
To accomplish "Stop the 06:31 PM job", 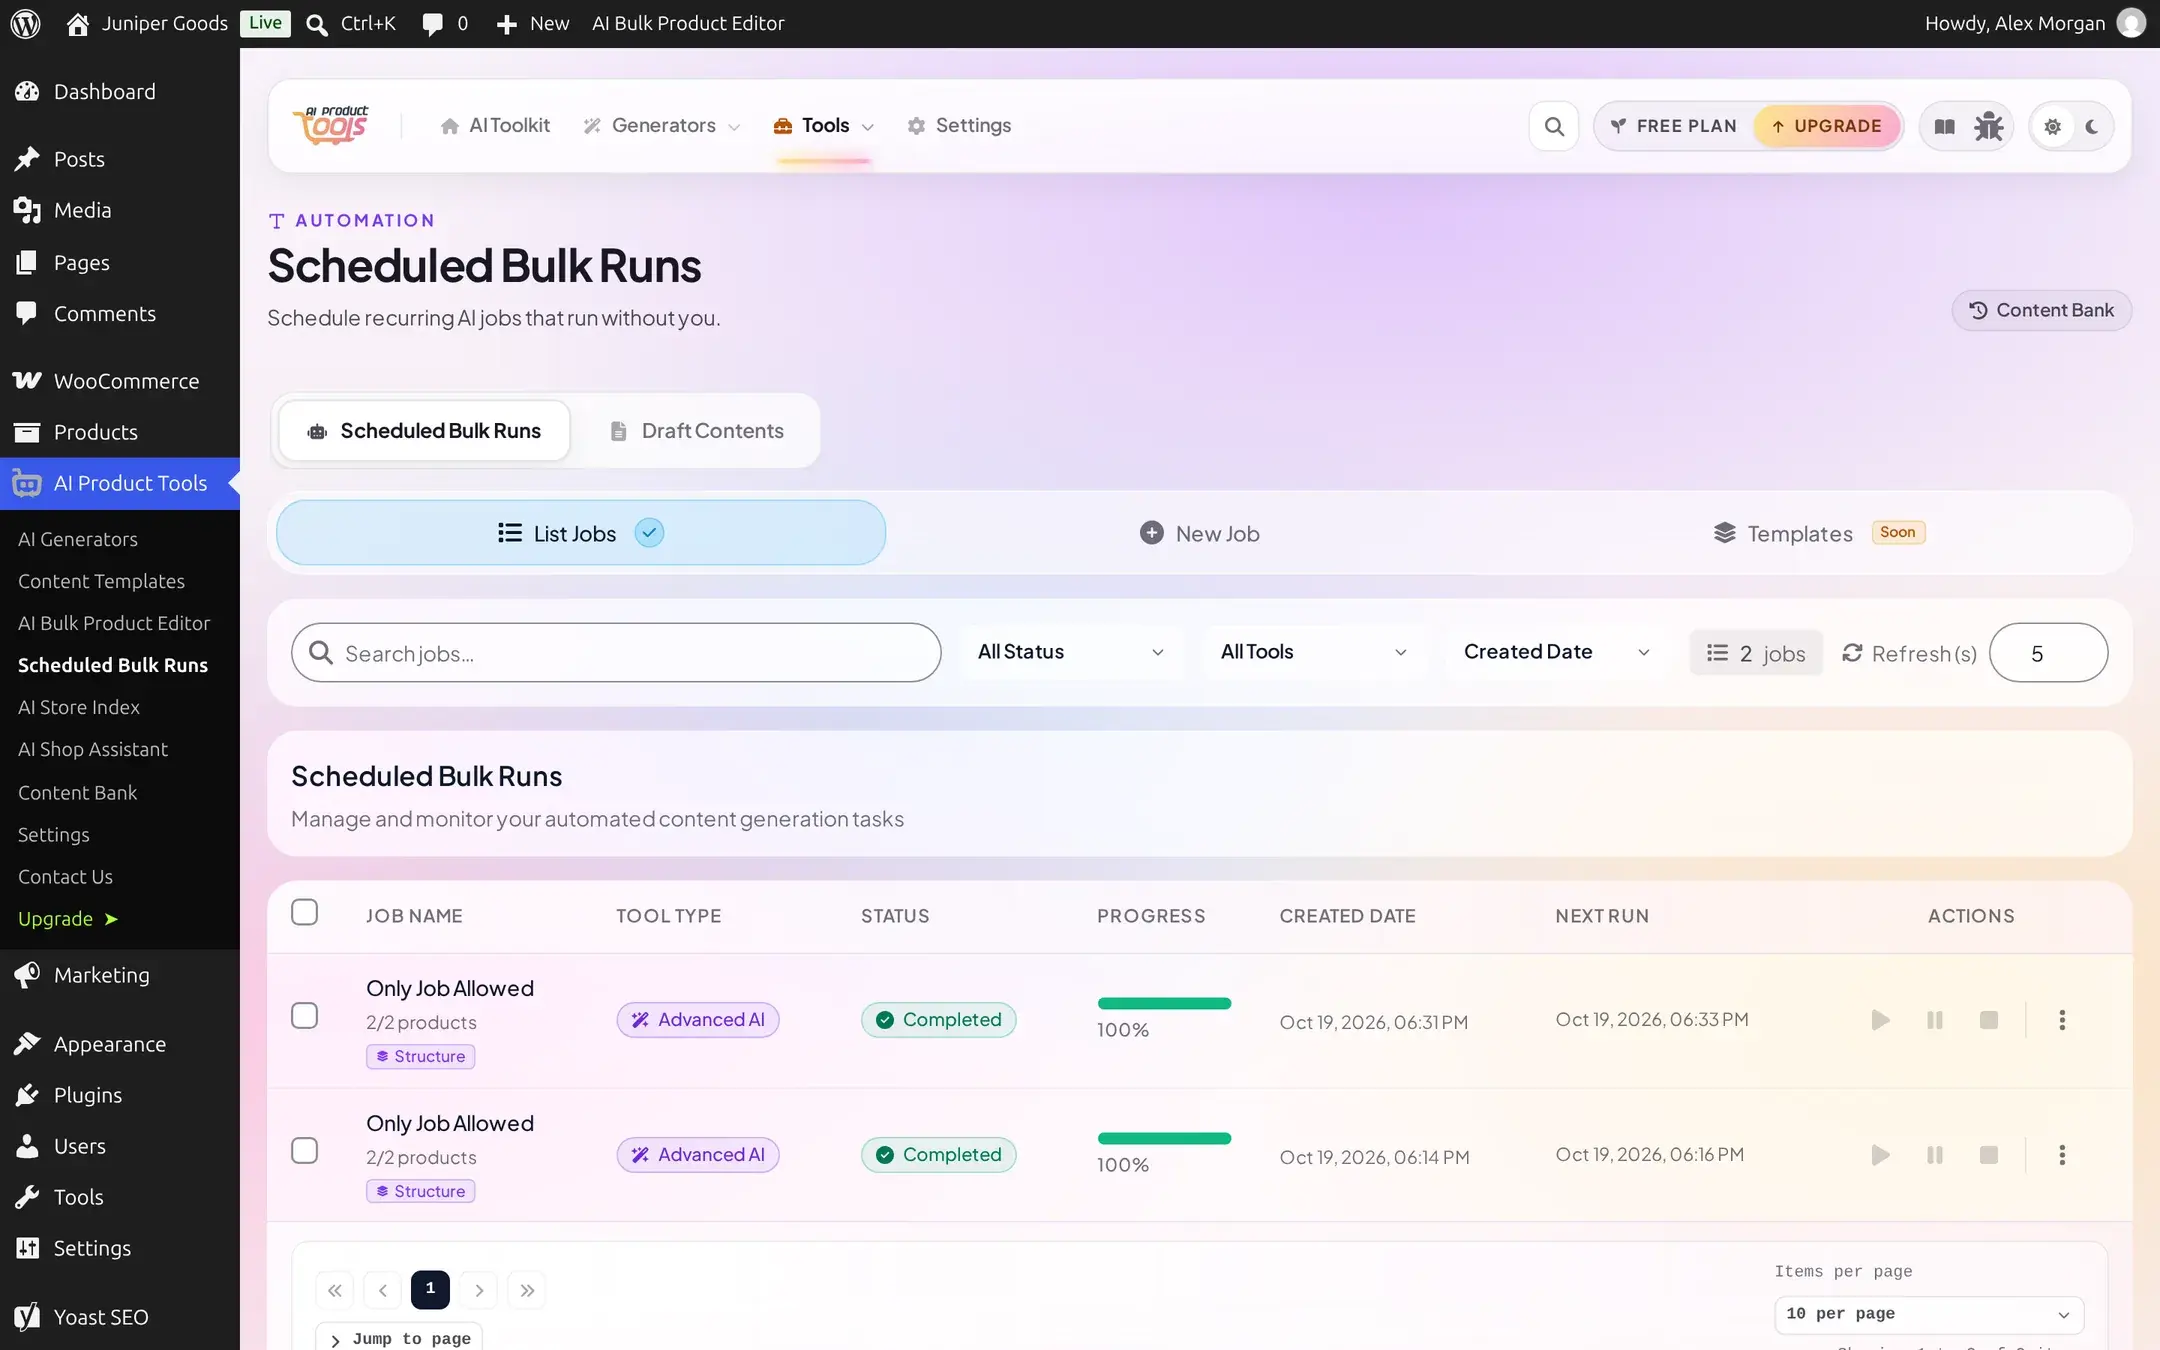I will [1988, 1020].
